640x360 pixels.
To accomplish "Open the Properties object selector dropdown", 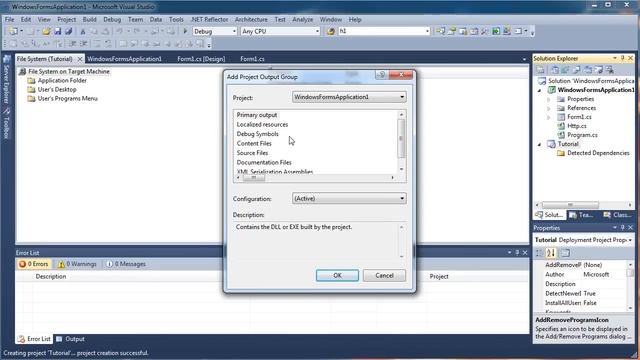I will click(631, 240).
